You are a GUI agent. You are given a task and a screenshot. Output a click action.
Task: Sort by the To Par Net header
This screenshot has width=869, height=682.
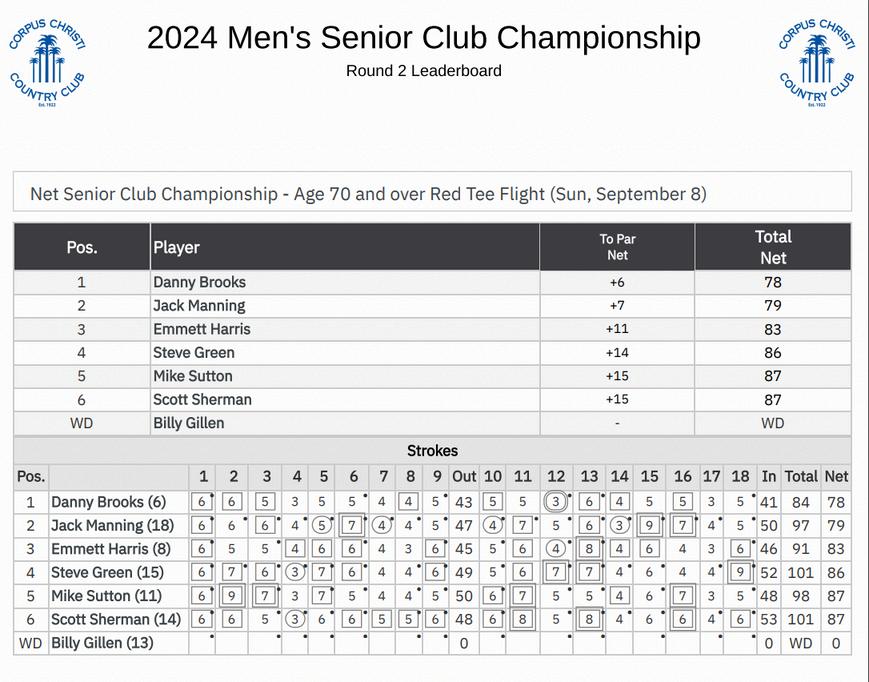point(617,247)
